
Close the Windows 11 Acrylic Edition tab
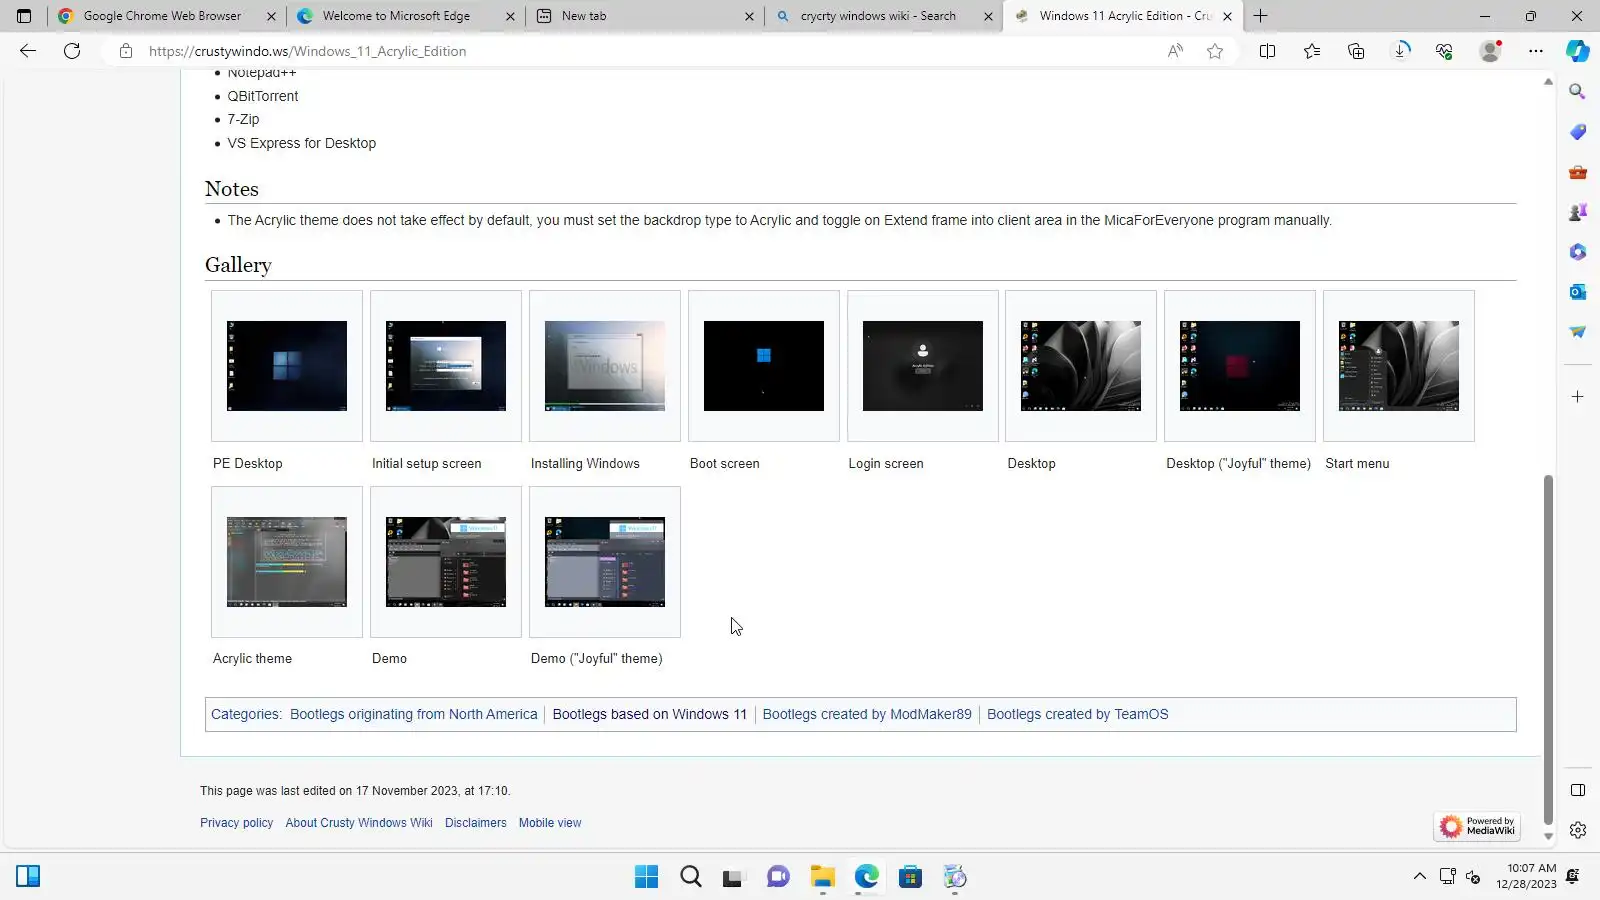point(1227,16)
